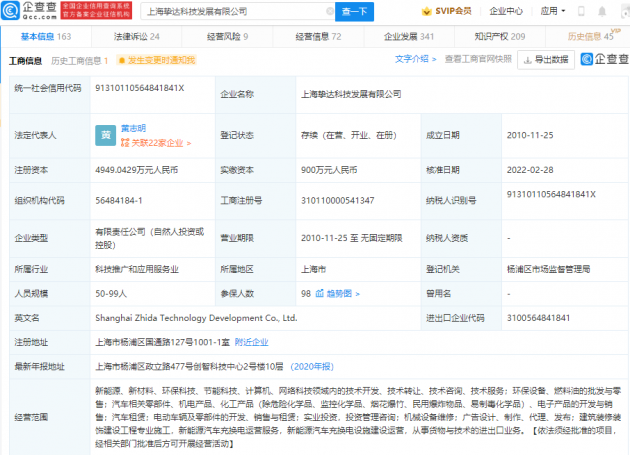Open notifications via the bell icon
This screenshot has width=630, height=455.
tap(602, 12)
